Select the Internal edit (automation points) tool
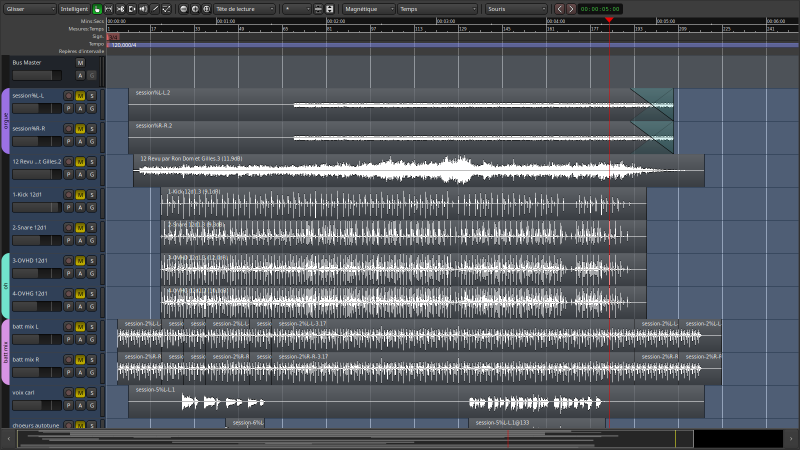Screen dimensions: 800x450 (x=166, y=9)
